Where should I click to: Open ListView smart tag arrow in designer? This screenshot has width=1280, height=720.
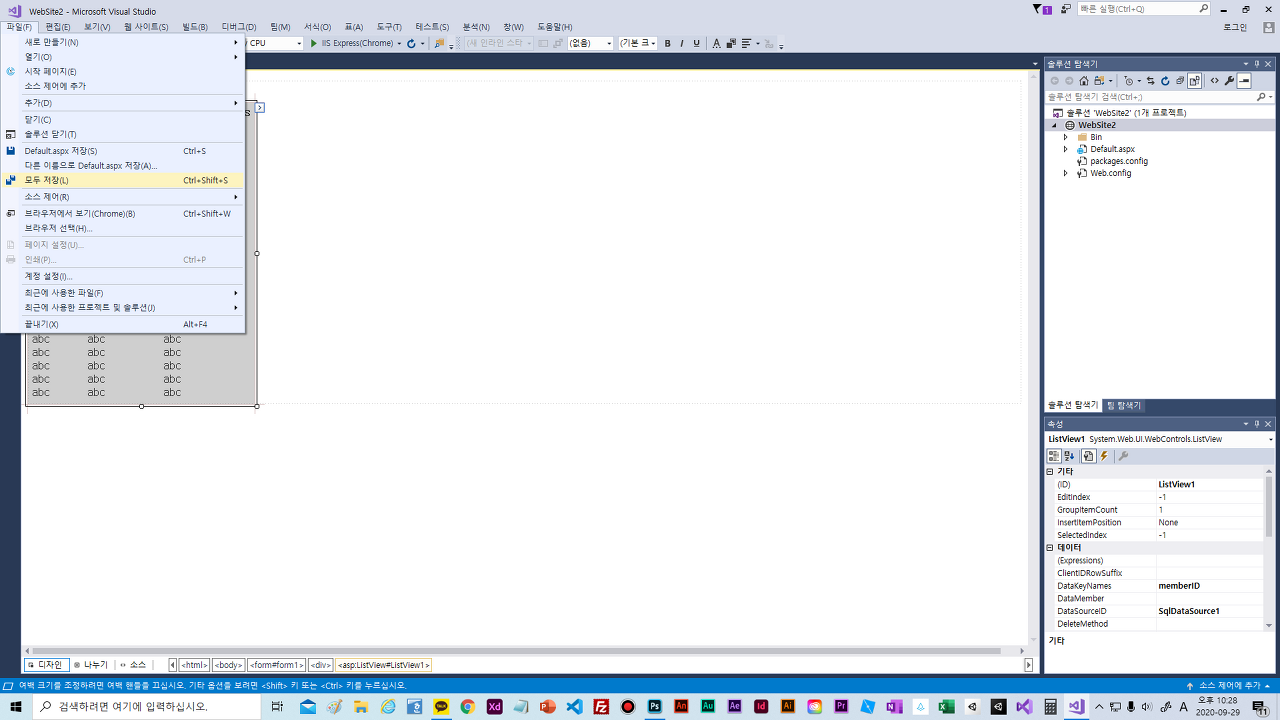[x=260, y=107]
